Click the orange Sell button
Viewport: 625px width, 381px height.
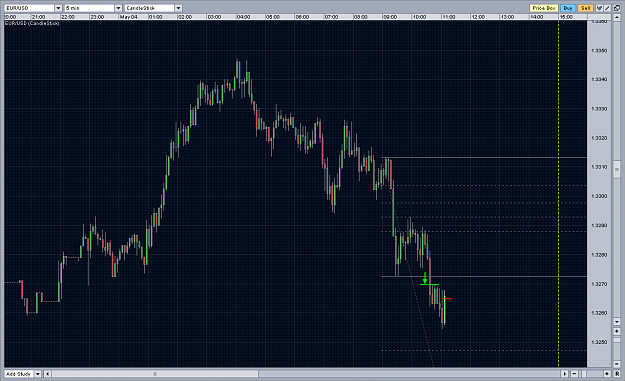pyautogui.click(x=585, y=8)
